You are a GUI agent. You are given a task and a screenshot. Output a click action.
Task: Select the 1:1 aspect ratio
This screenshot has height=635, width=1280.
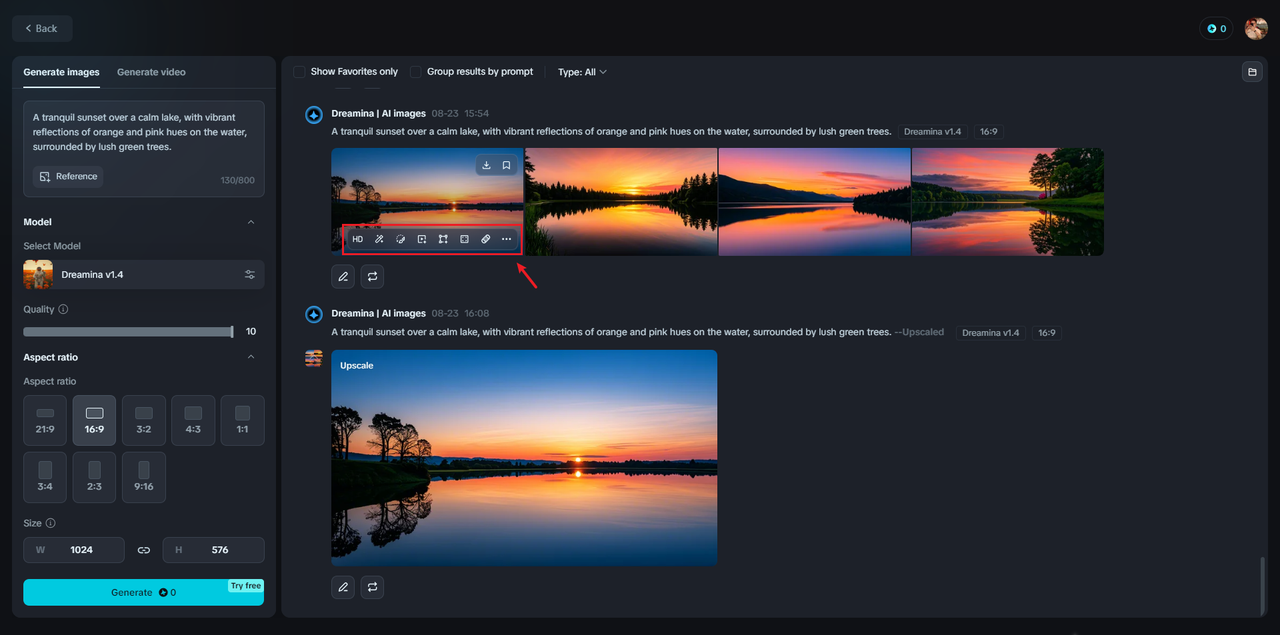(x=242, y=420)
